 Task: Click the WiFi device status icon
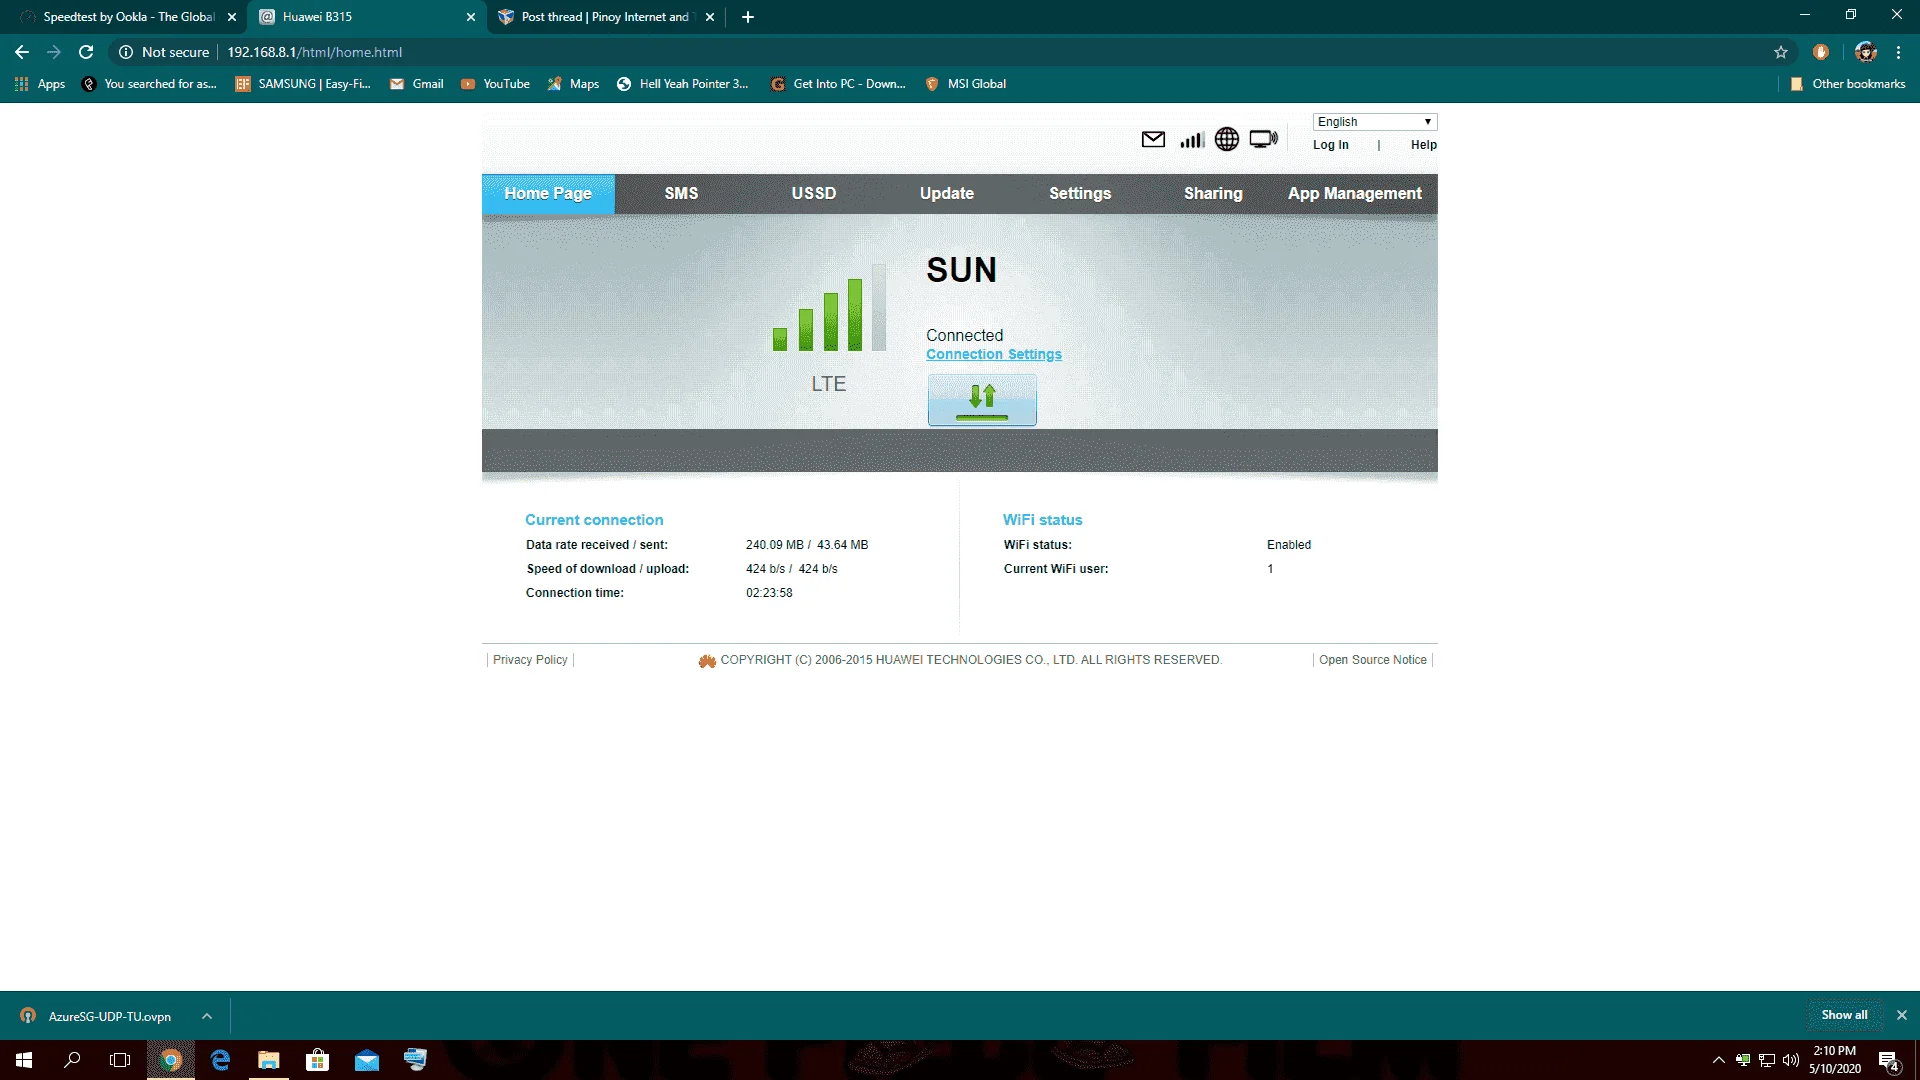tap(1264, 140)
